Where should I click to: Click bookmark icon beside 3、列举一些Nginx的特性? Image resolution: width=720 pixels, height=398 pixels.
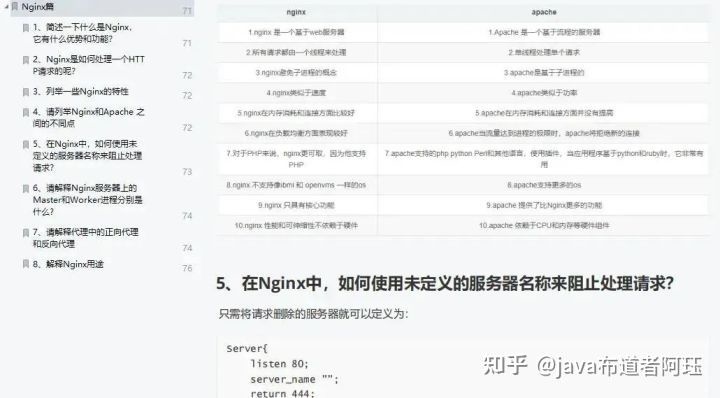pyautogui.click(x=26, y=92)
